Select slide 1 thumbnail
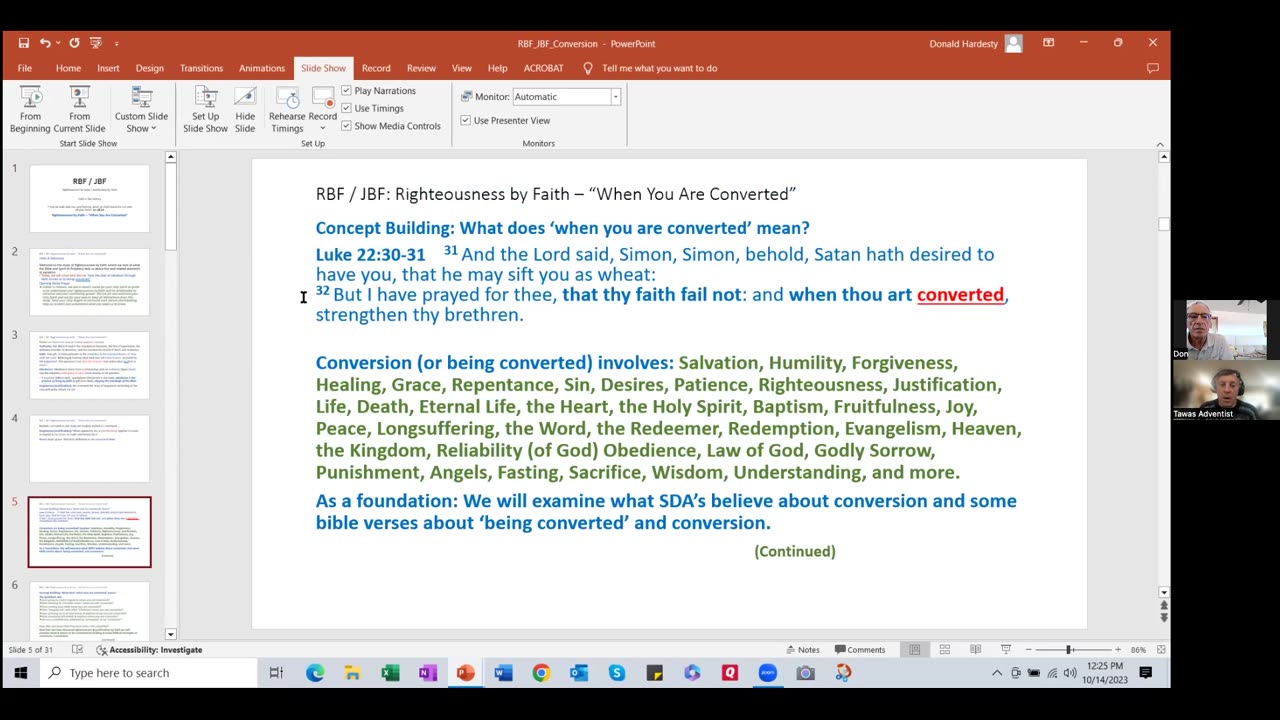 pyautogui.click(x=89, y=199)
